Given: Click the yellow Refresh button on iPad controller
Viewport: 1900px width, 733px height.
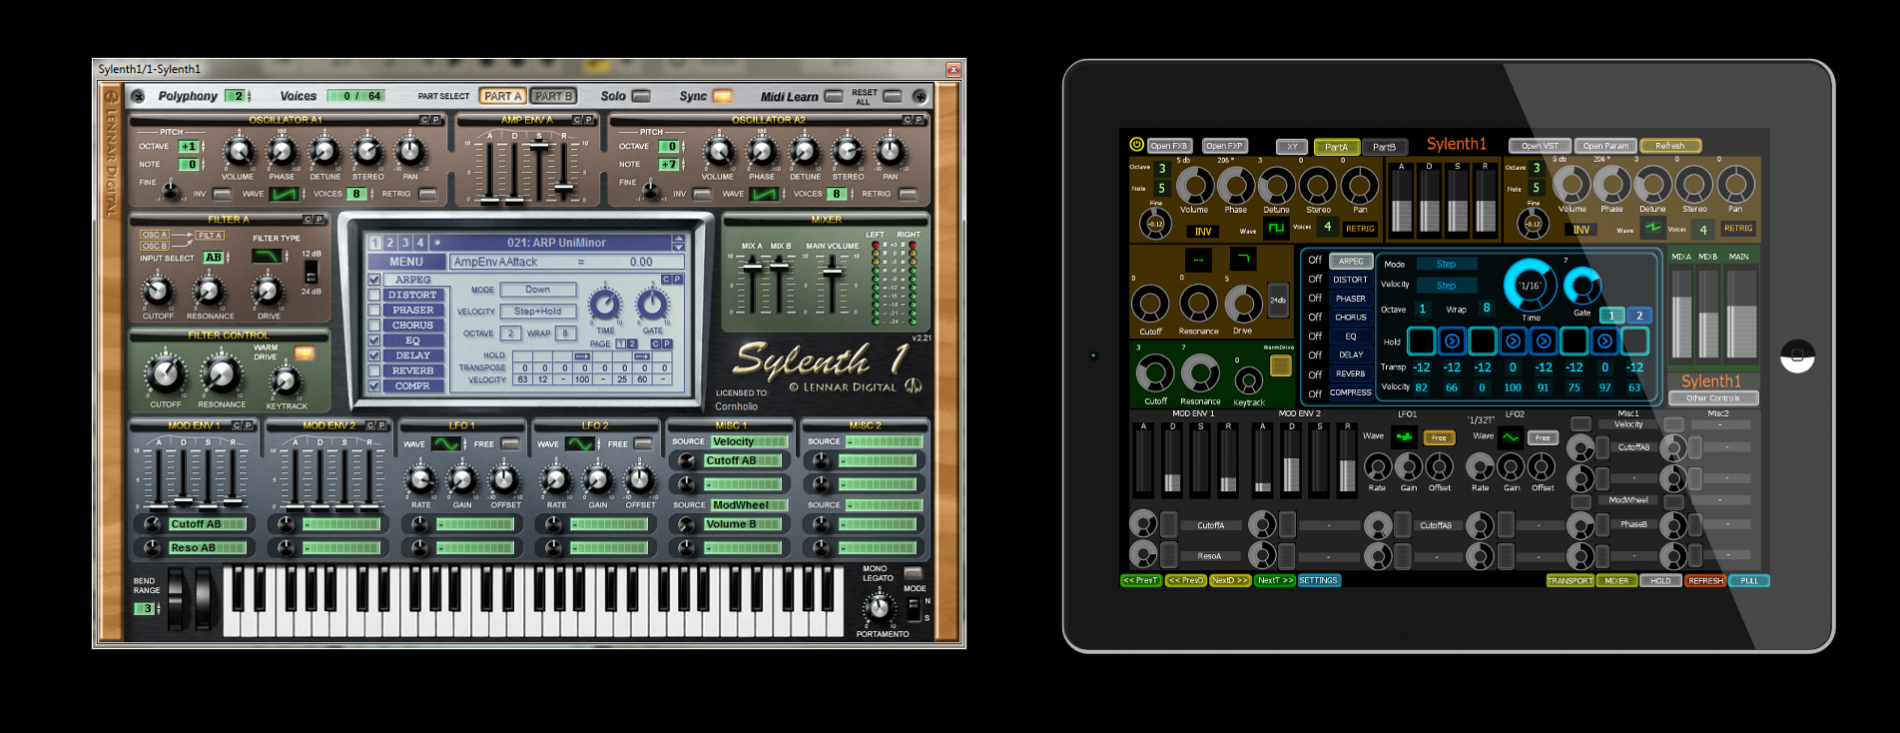Looking at the screenshot, I should coord(1670,146).
